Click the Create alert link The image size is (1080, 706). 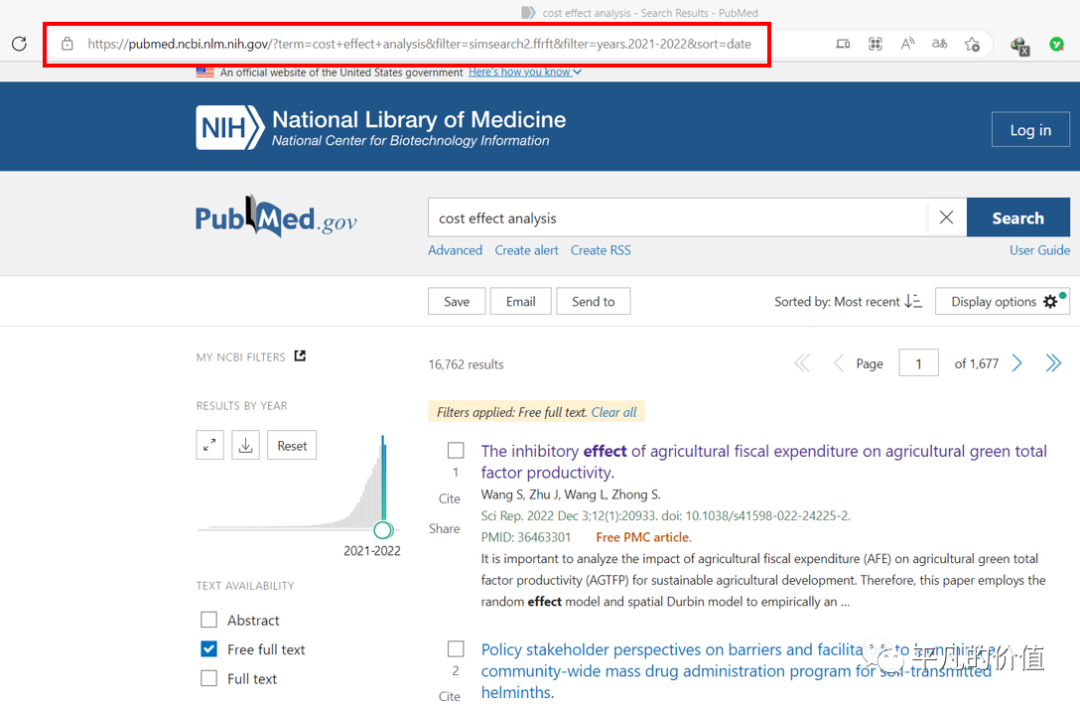pos(526,250)
